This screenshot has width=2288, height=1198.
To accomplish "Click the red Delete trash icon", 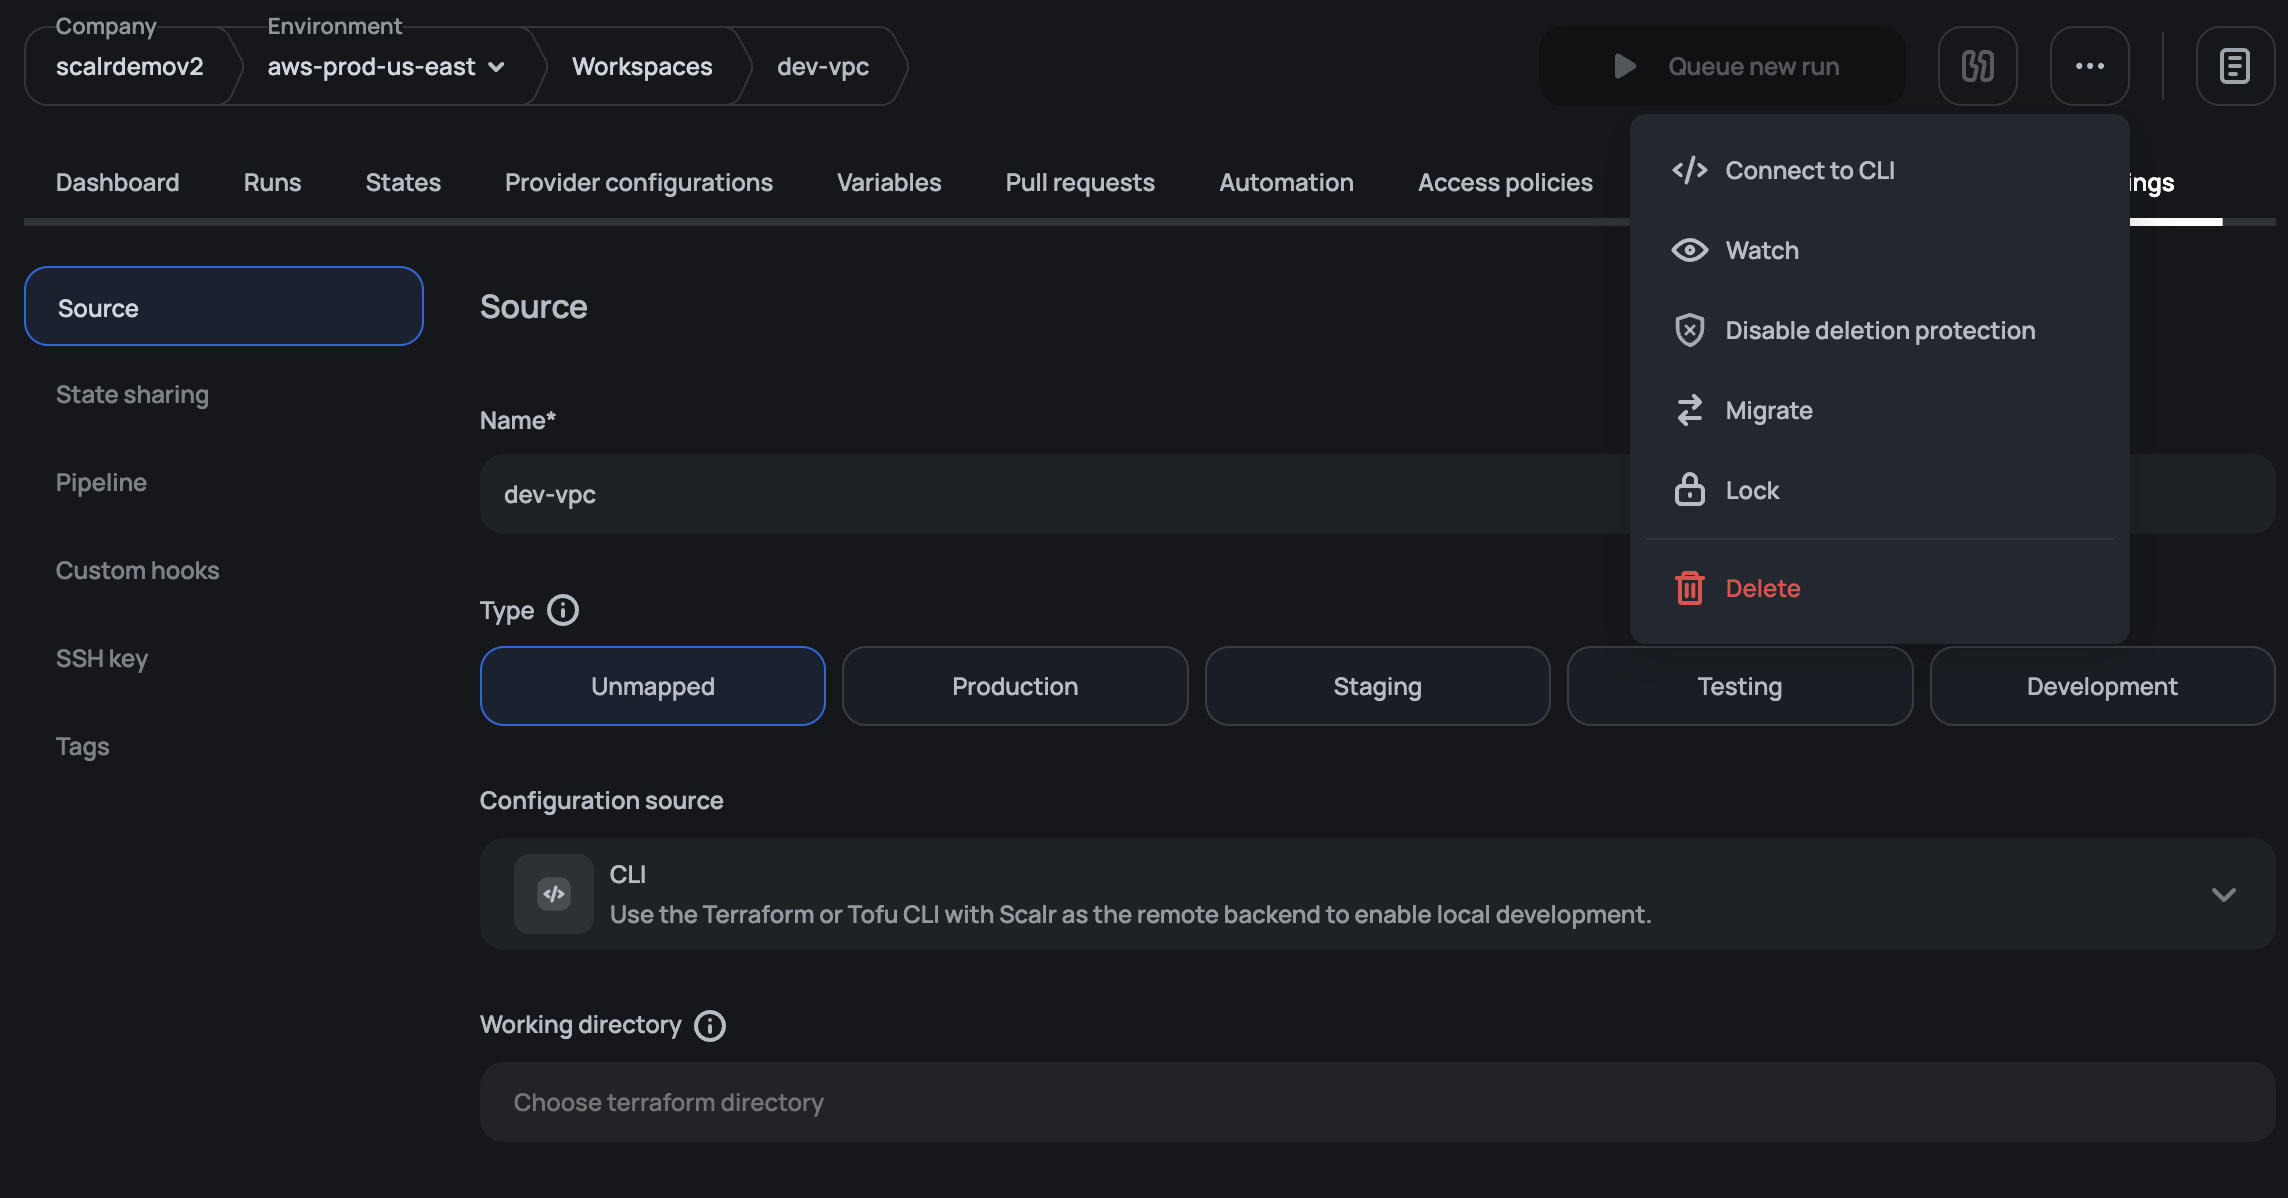I will 1689,588.
